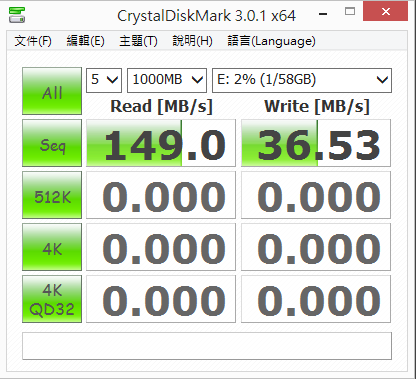The height and width of the screenshot is (379, 416).
Task: Minimize the CrystalDiskMark window
Action: click(323, 13)
